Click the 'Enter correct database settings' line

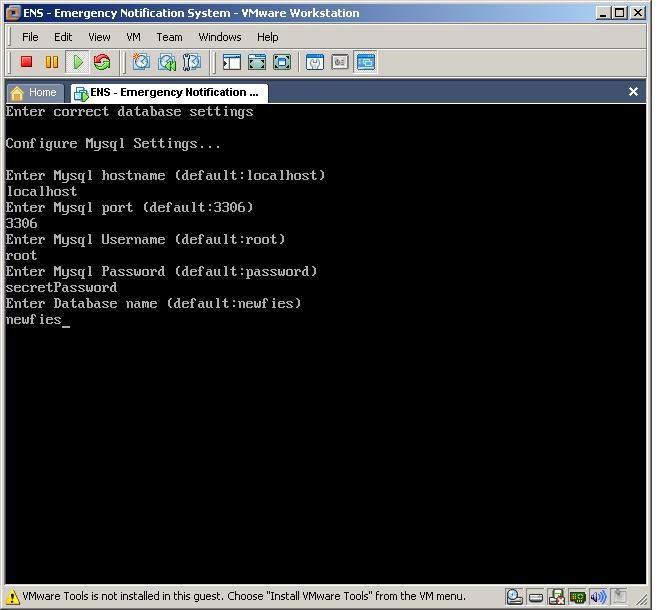[130, 112]
